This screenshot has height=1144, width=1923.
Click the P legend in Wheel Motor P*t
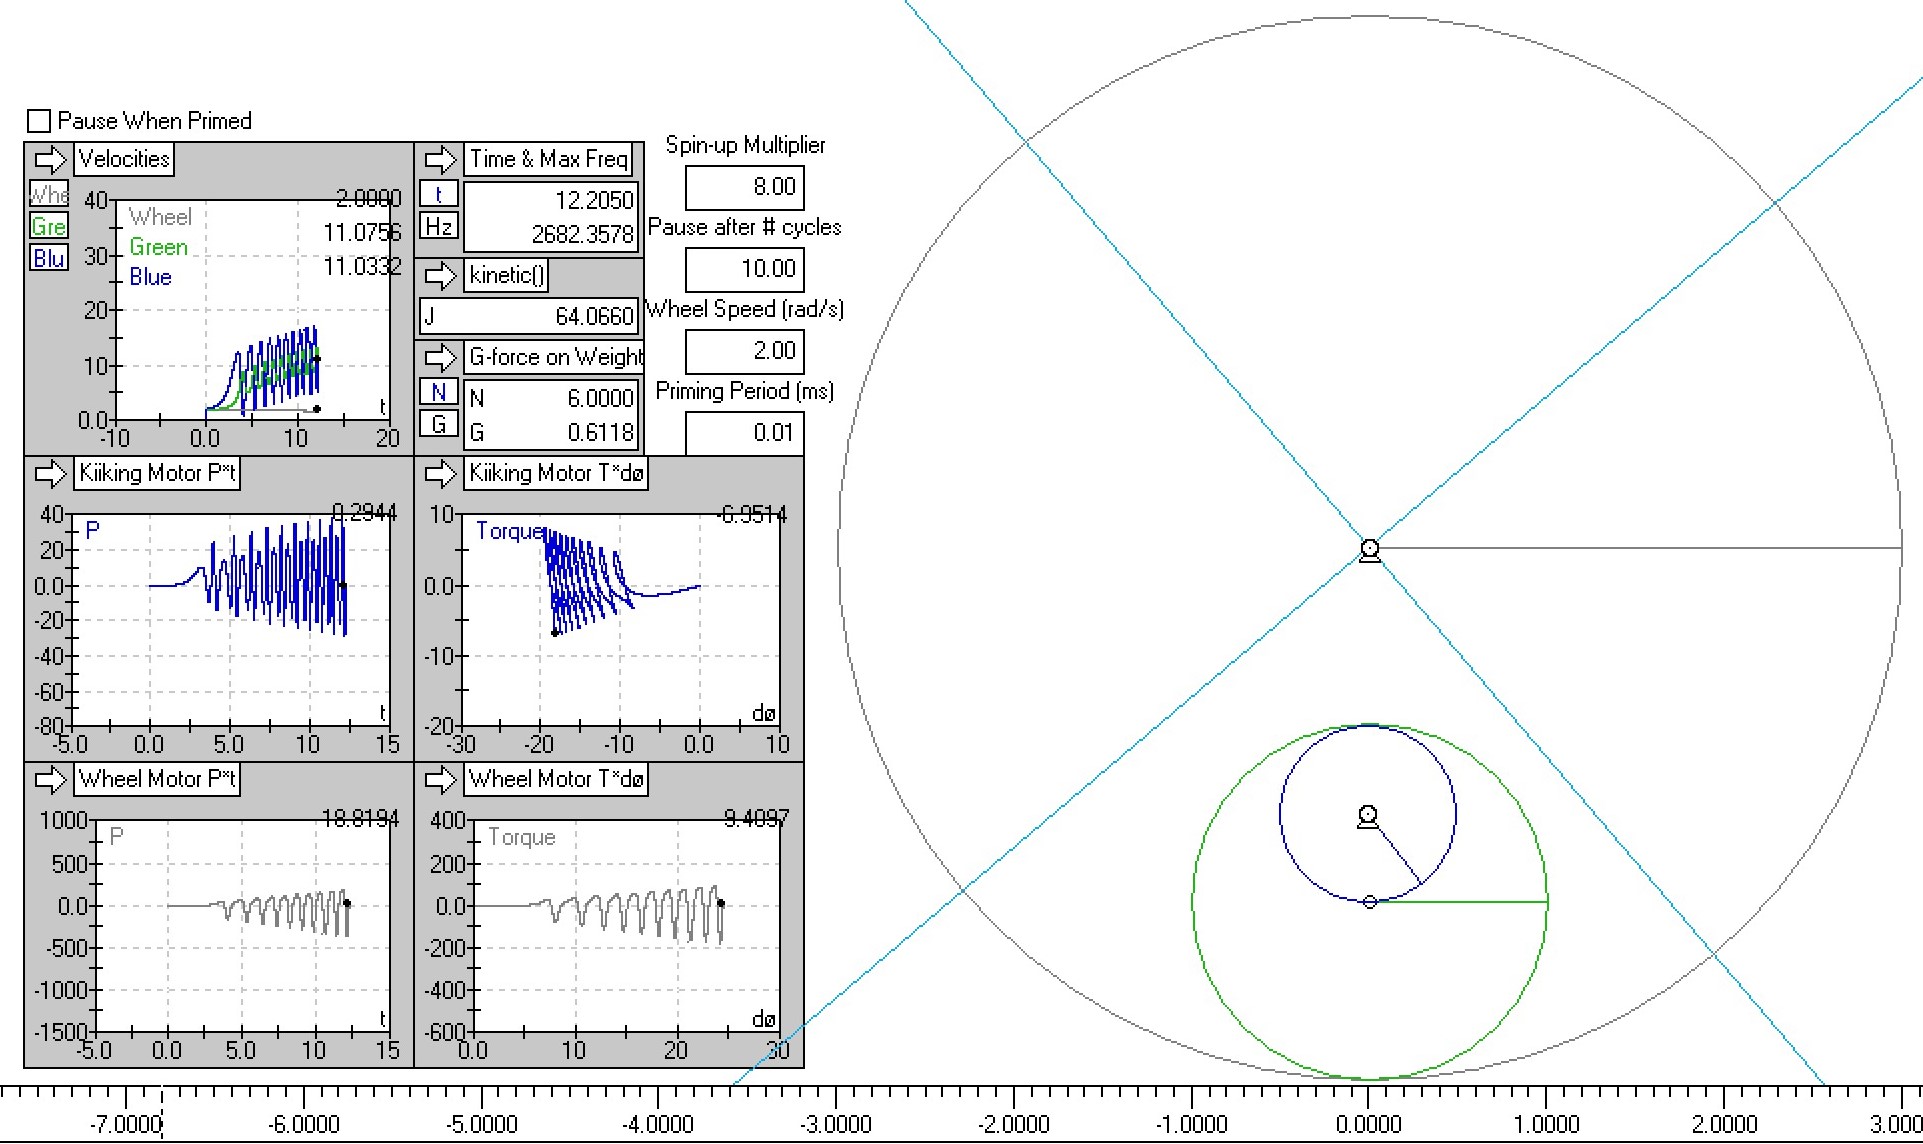[117, 836]
